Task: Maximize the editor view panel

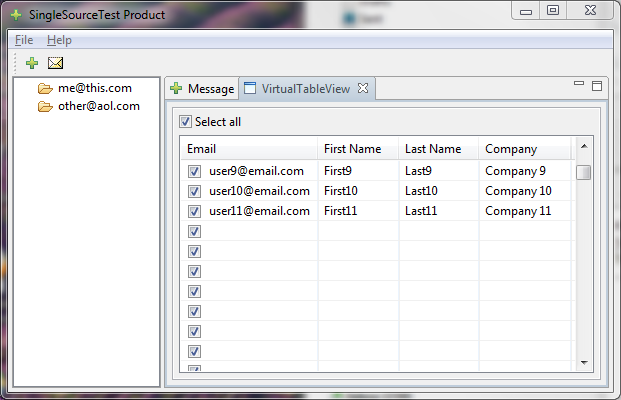Action: coord(597,86)
